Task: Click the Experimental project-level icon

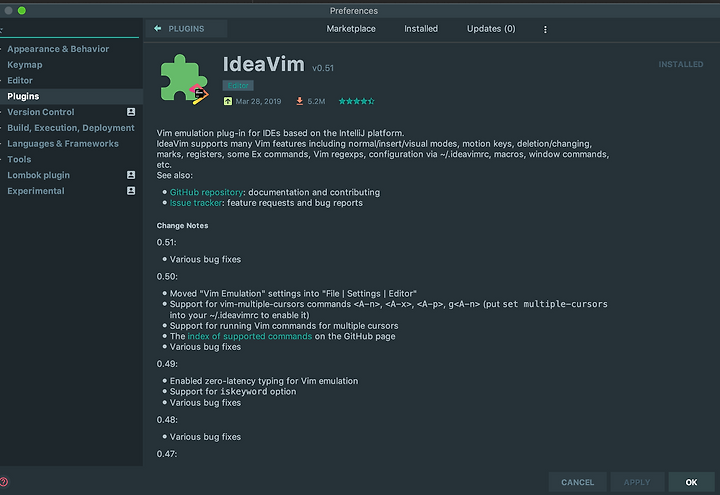Action: pos(131,191)
